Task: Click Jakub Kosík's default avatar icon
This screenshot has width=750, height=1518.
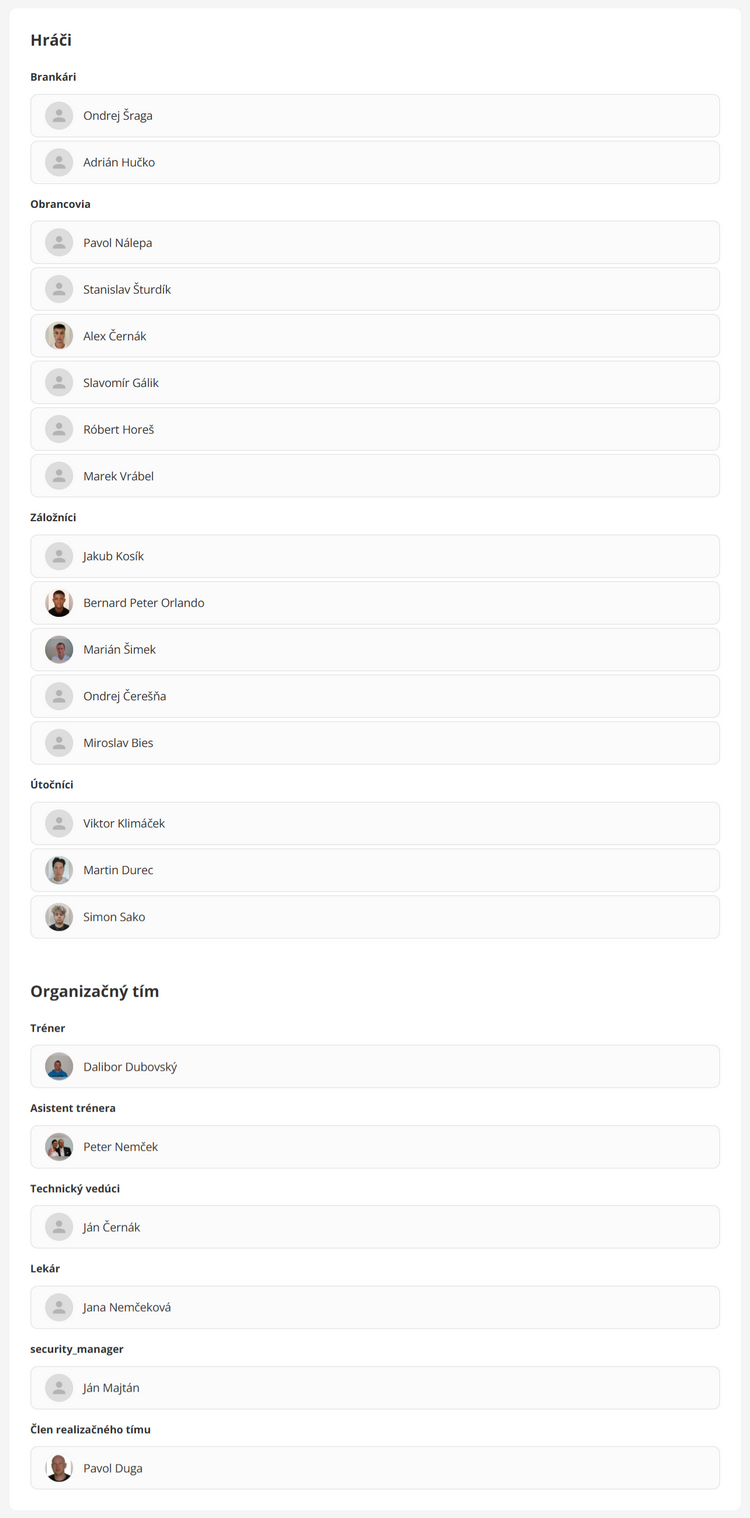Action: coord(59,556)
